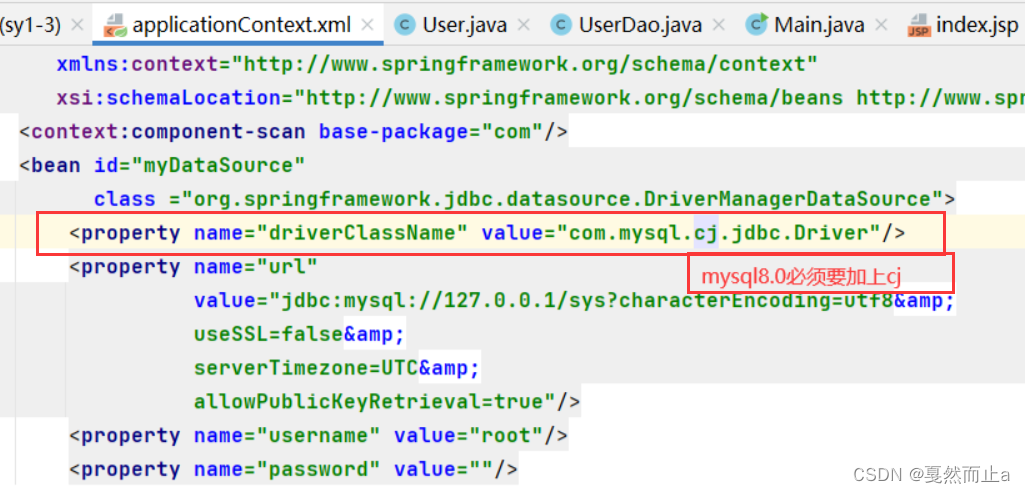Click the UserDao.java class icon
The height and width of the screenshot is (494, 1025).
point(561,25)
